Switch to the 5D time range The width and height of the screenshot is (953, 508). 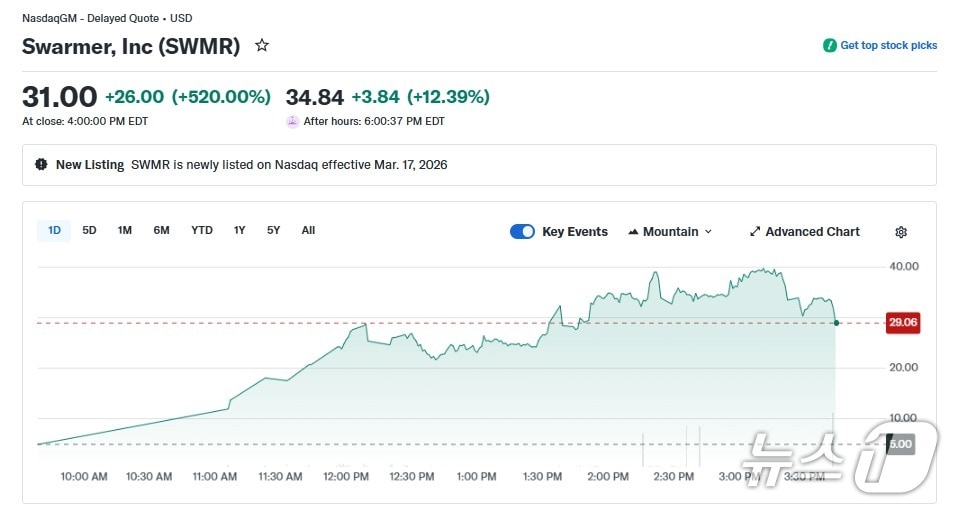tap(89, 231)
